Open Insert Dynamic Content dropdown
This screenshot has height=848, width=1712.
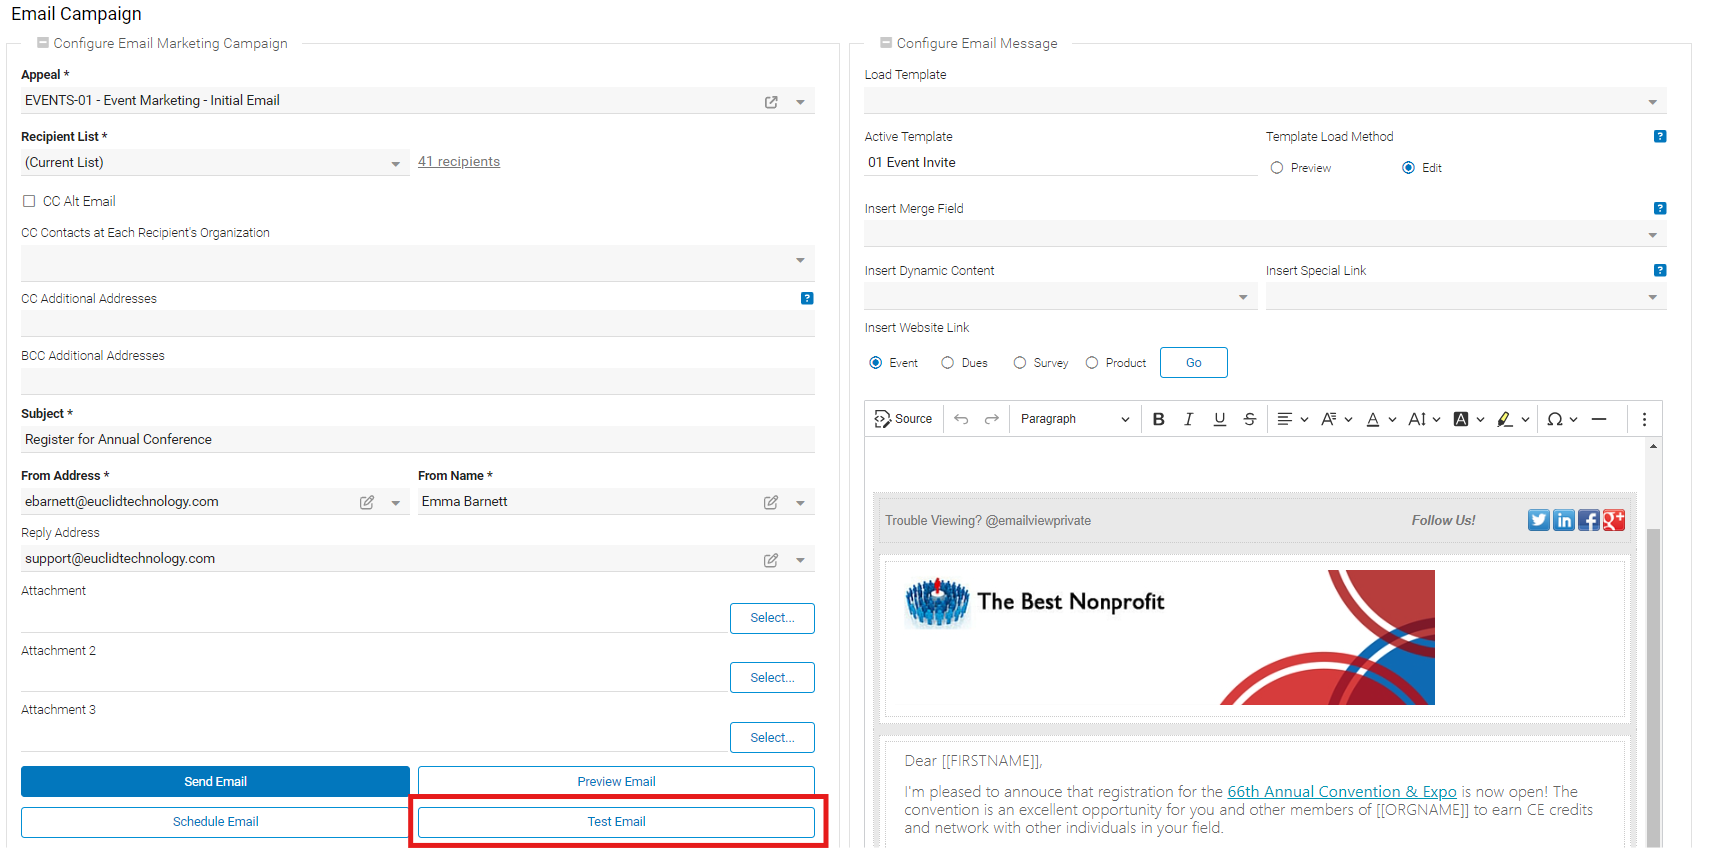coord(1061,297)
